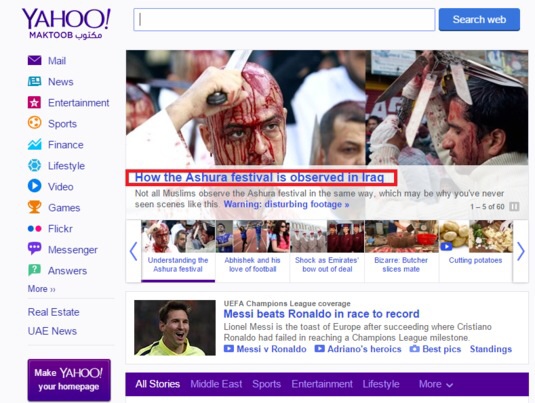Viewport: 535px width, 403px height.
Task: Open the Video play icon
Action: (x=34, y=186)
